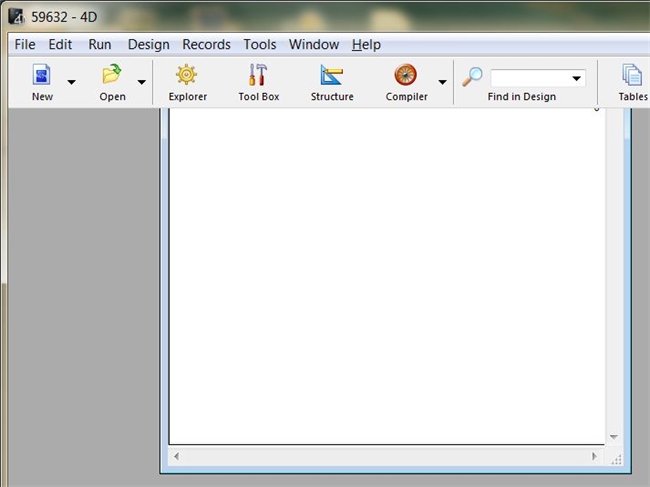The width and height of the screenshot is (650, 487).
Task: Launch the Tool Box
Action: tap(258, 76)
